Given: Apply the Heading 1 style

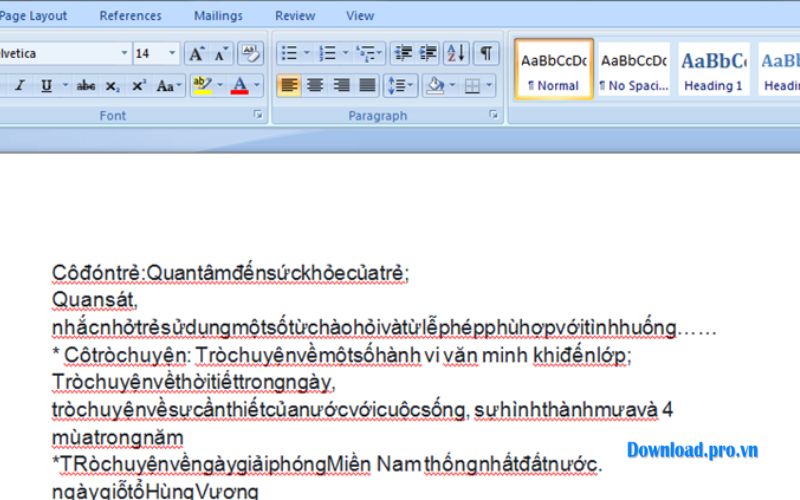Looking at the screenshot, I should click(x=713, y=69).
